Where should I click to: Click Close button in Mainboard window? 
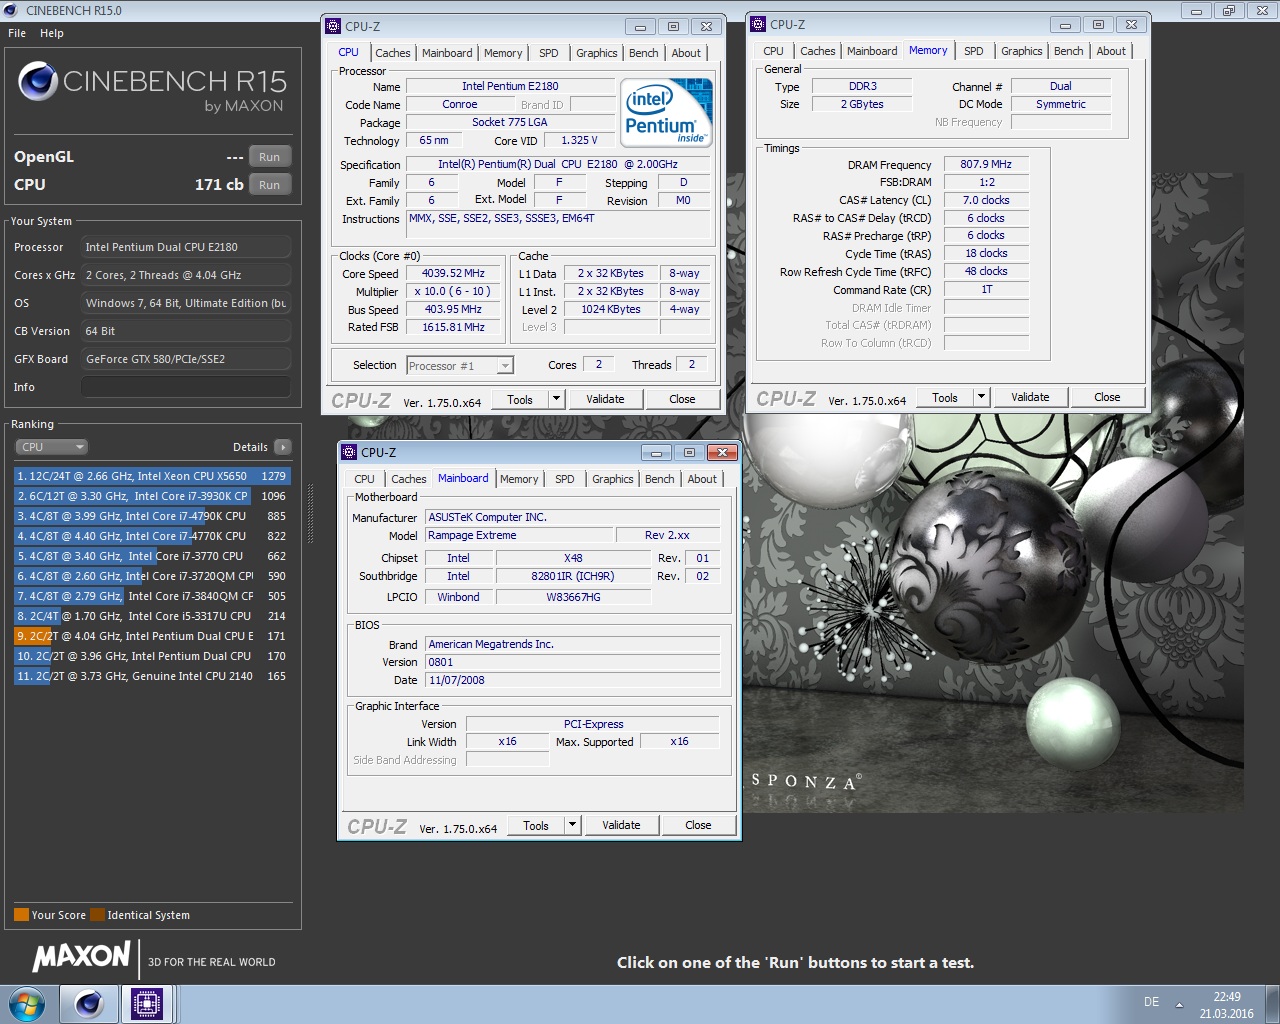(698, 825)
